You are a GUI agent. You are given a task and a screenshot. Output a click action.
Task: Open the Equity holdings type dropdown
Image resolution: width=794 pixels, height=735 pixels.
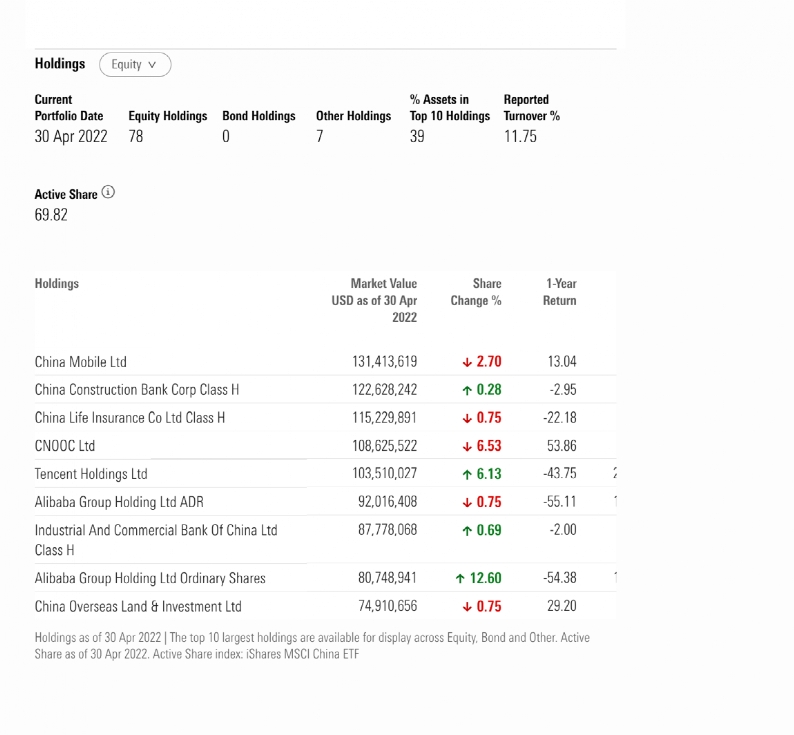coord(135,65)
